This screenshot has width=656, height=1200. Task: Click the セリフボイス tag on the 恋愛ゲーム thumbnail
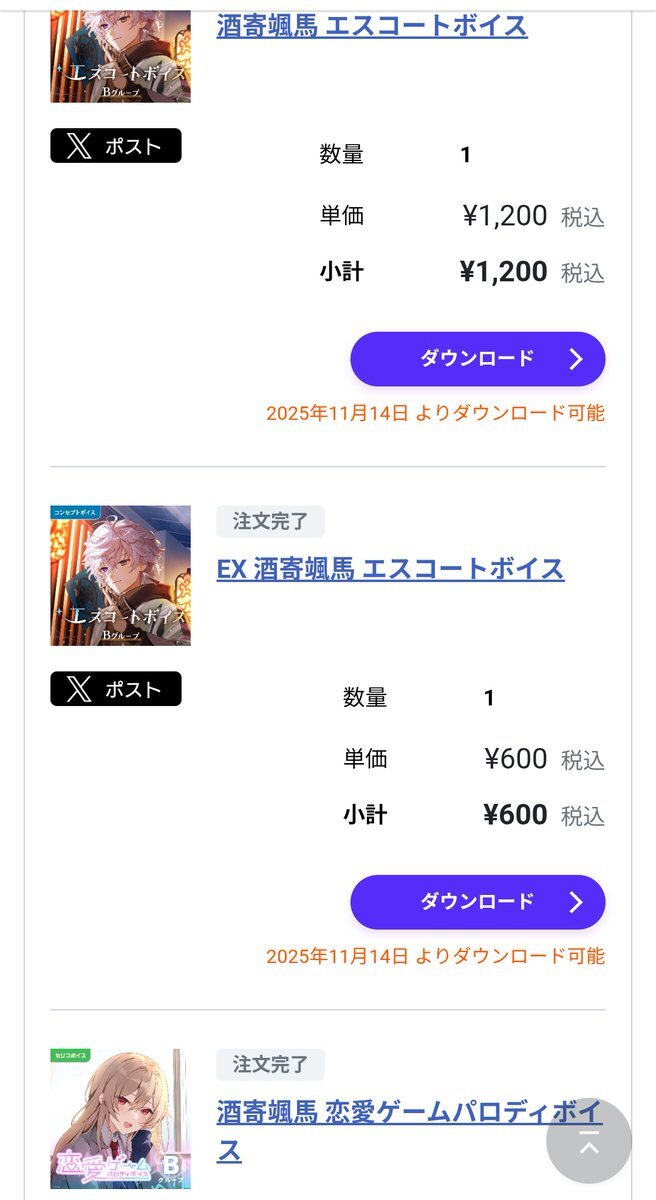pyautogui.click(x=71, y=1055)
